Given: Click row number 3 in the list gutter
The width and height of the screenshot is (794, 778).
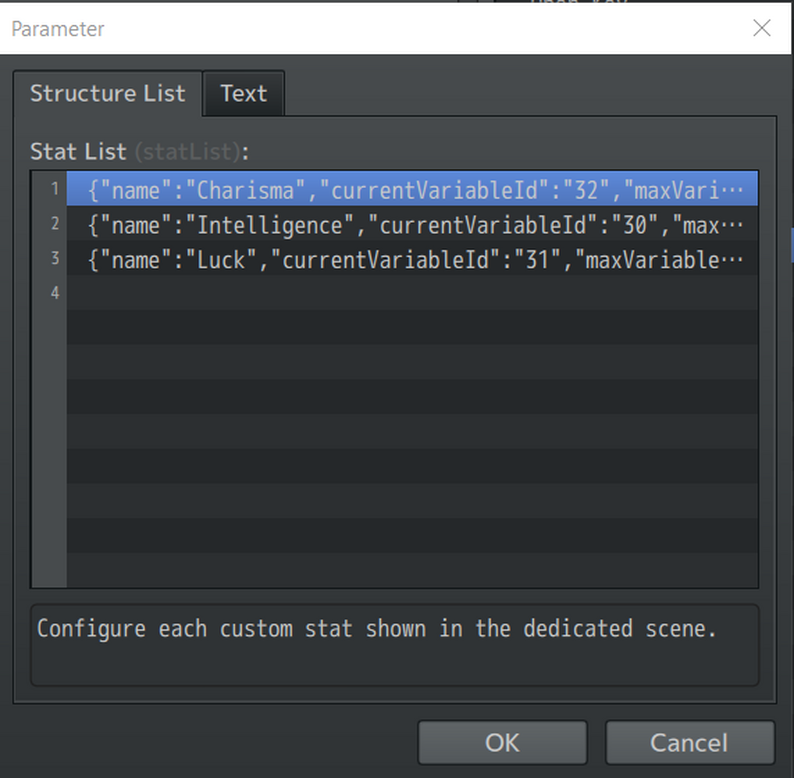Looking at the screenshot, I should pos(55,258).
